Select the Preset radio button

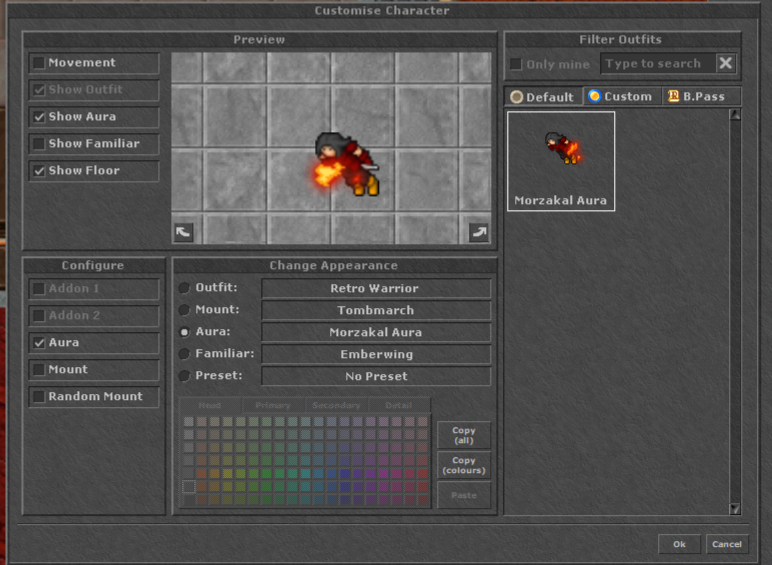tap(184, 376)
